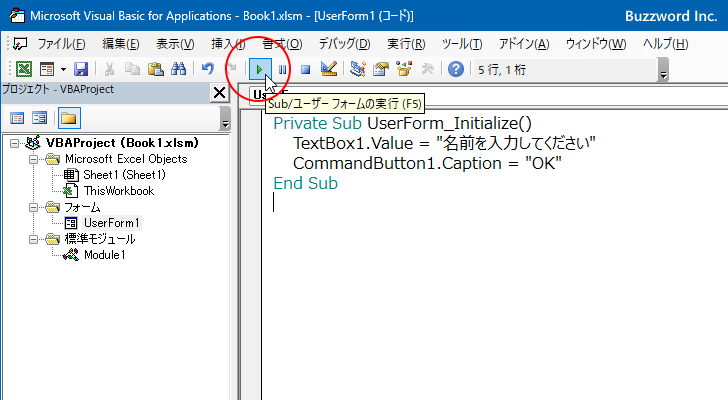The height and width of the screenshot is (400, 728).
Task: Open the ヘルプ(H) menu
Action: [x=665, y=44]
